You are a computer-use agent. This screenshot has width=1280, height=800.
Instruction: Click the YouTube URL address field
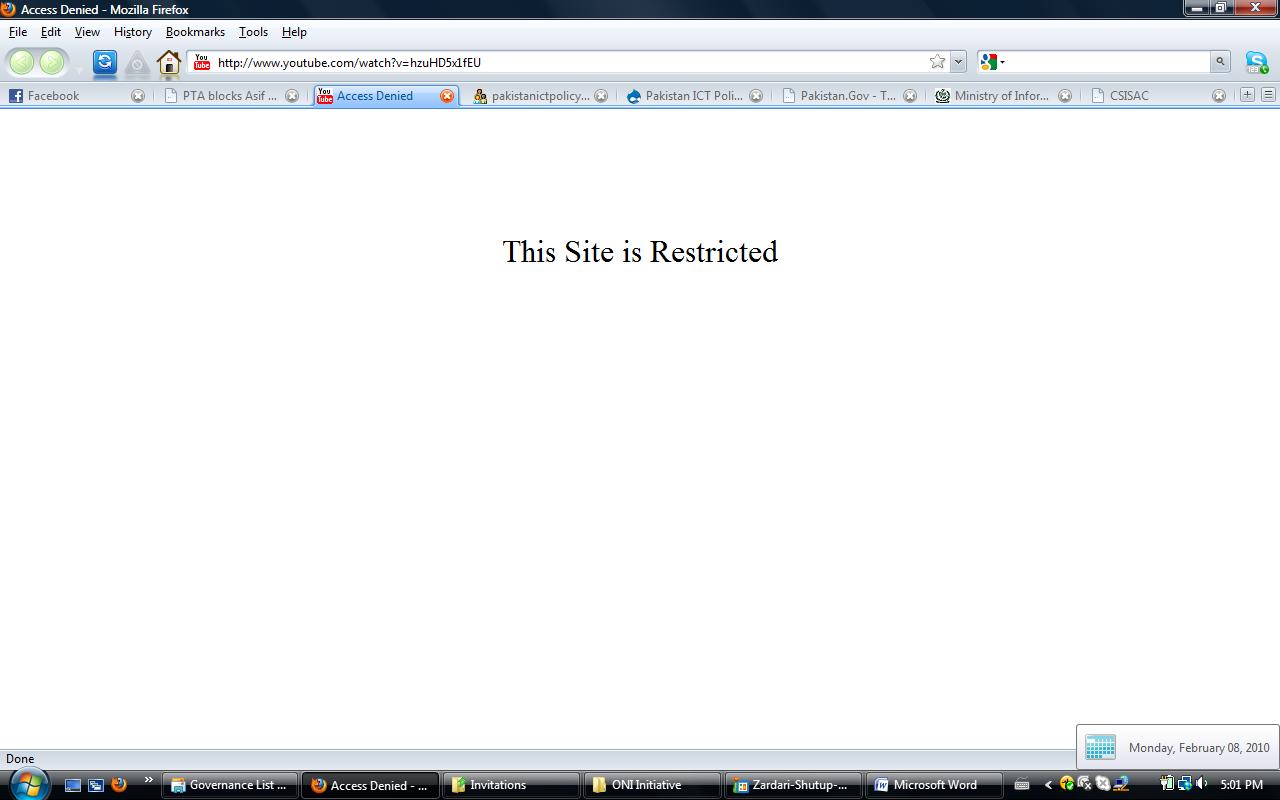click(560, 62)
